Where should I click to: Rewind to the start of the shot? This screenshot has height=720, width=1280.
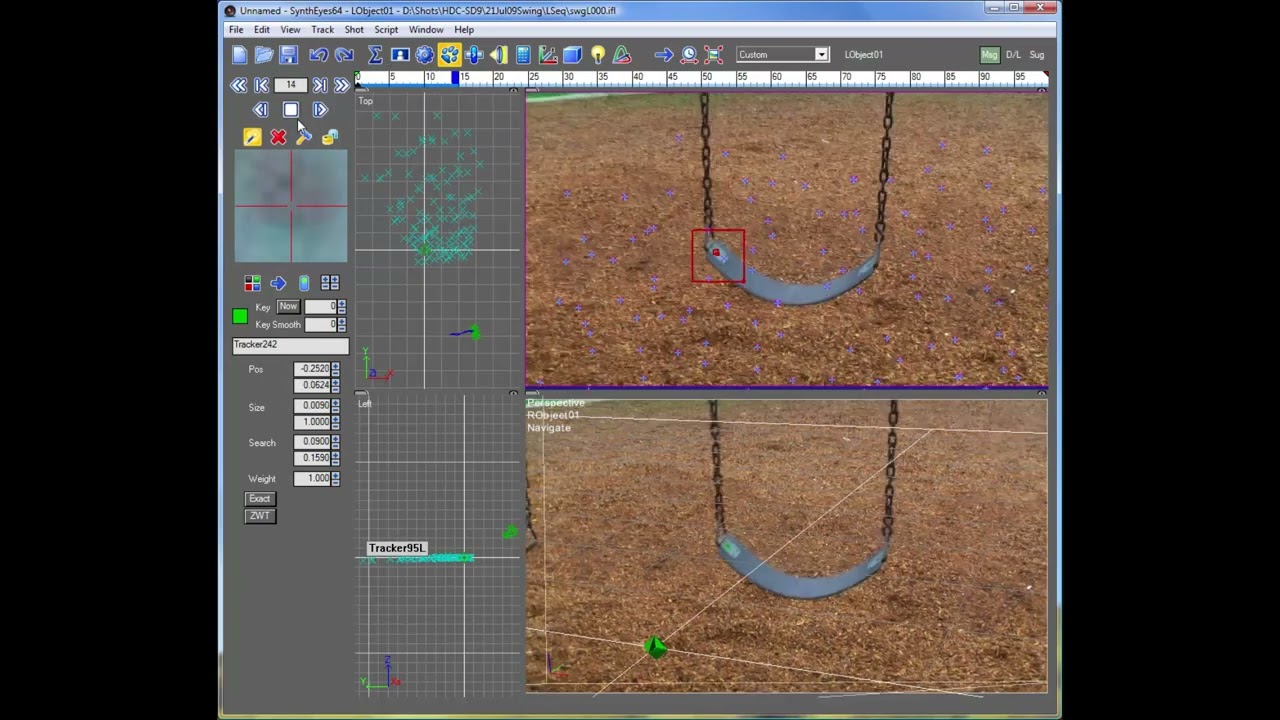click(x=238, y=85)
